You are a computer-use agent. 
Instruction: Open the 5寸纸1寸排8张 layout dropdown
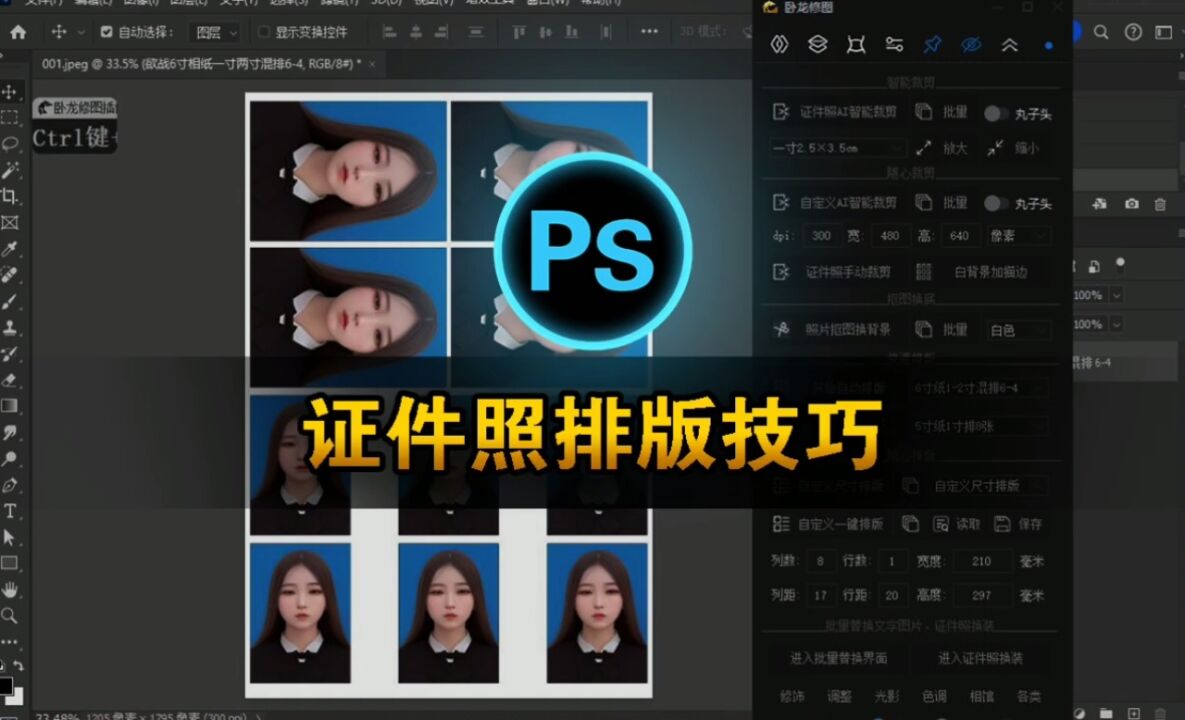[978, 426]
